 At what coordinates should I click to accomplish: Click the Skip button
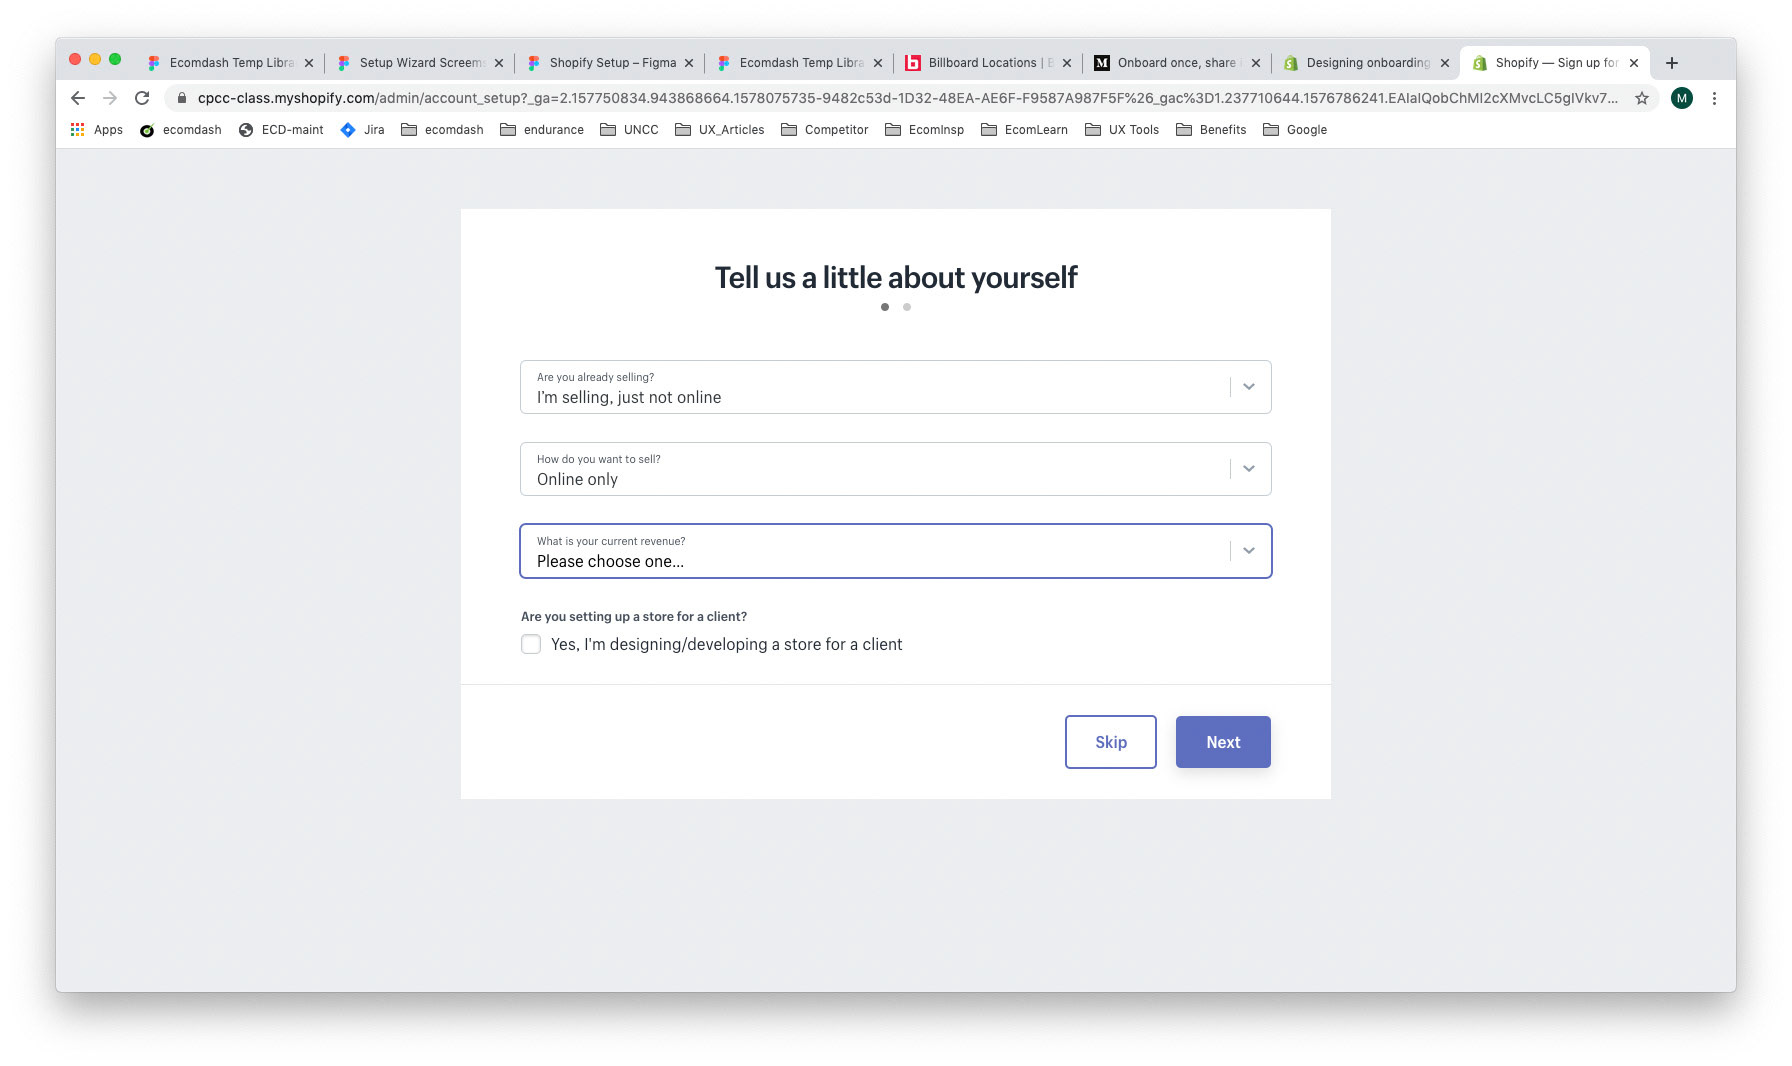point(1110,742)
